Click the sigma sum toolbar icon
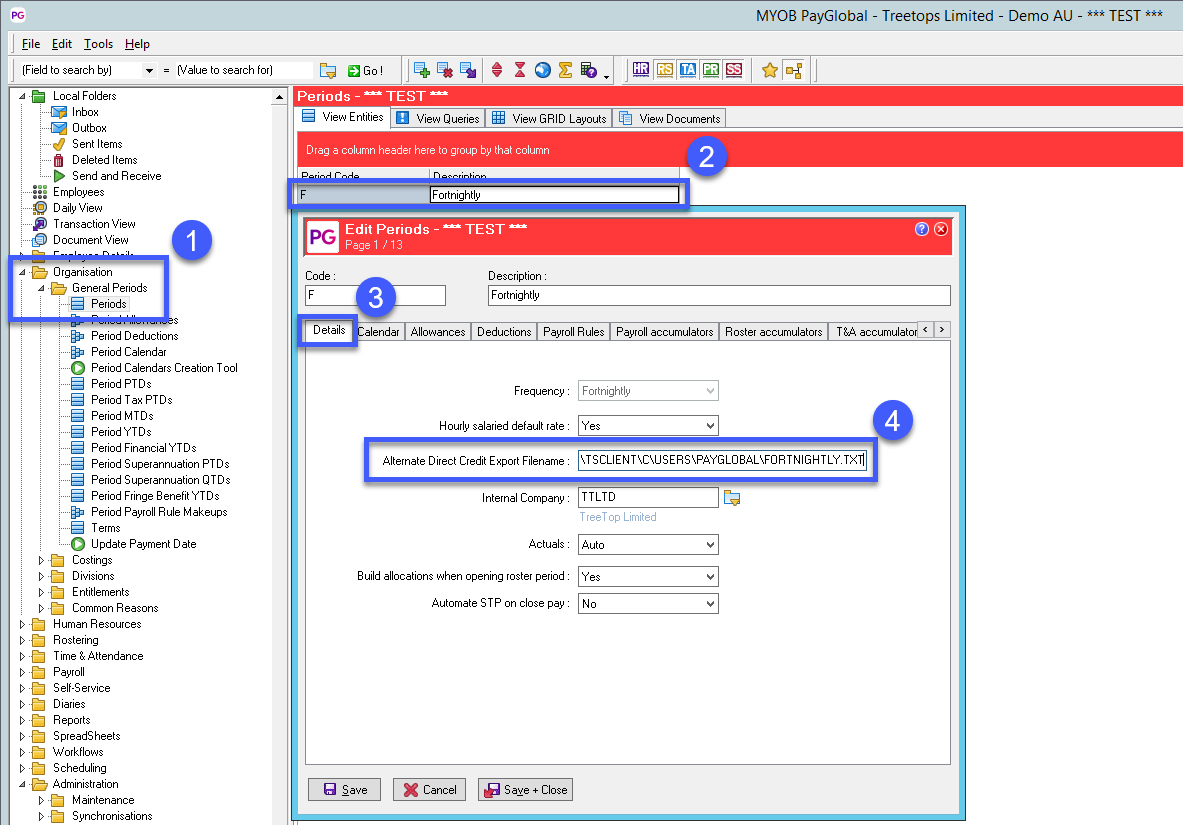 point(565,70)
